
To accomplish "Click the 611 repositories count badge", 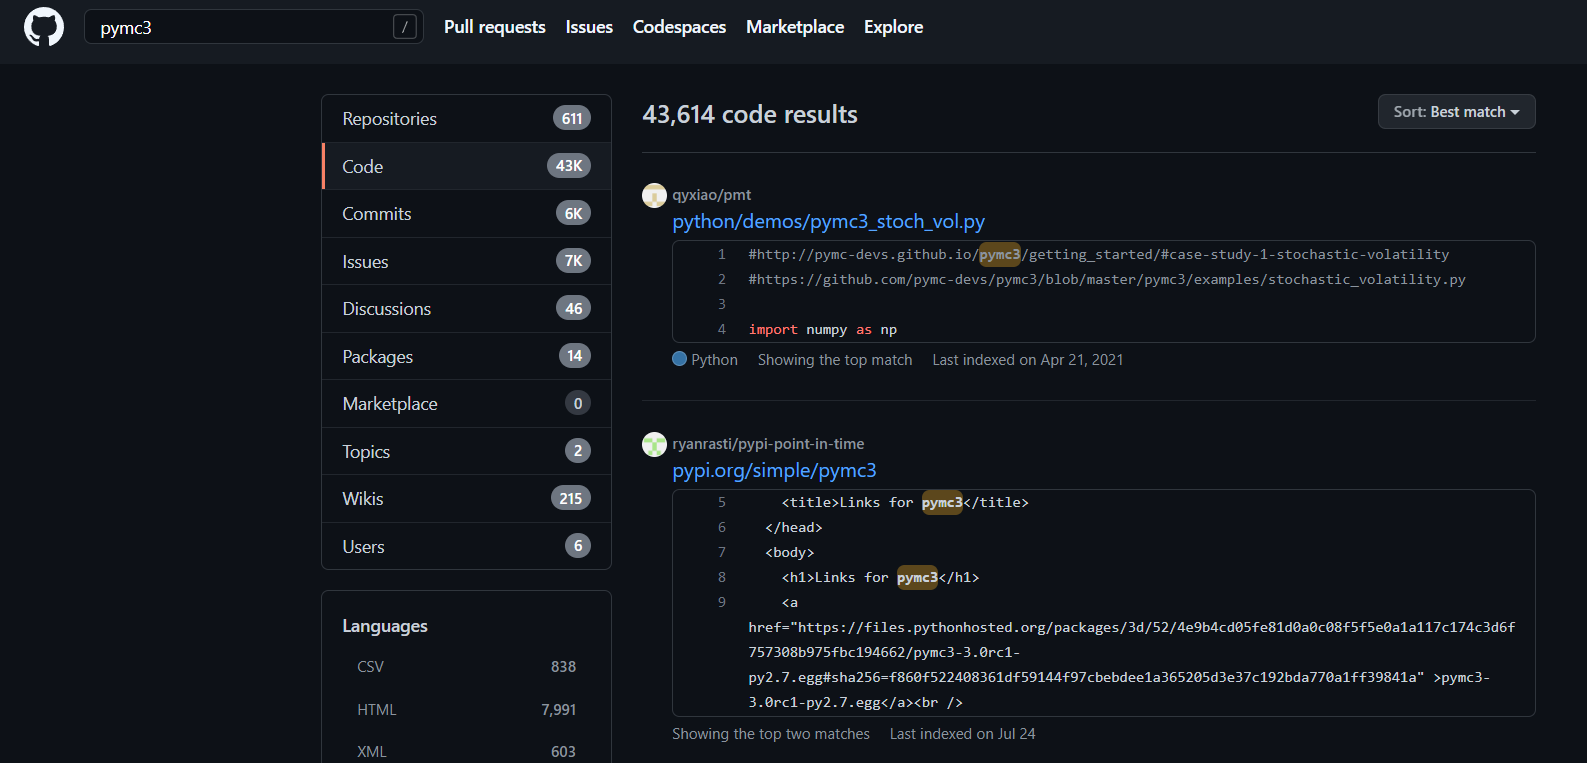I will pyautogui.click(x=572, y=119).
